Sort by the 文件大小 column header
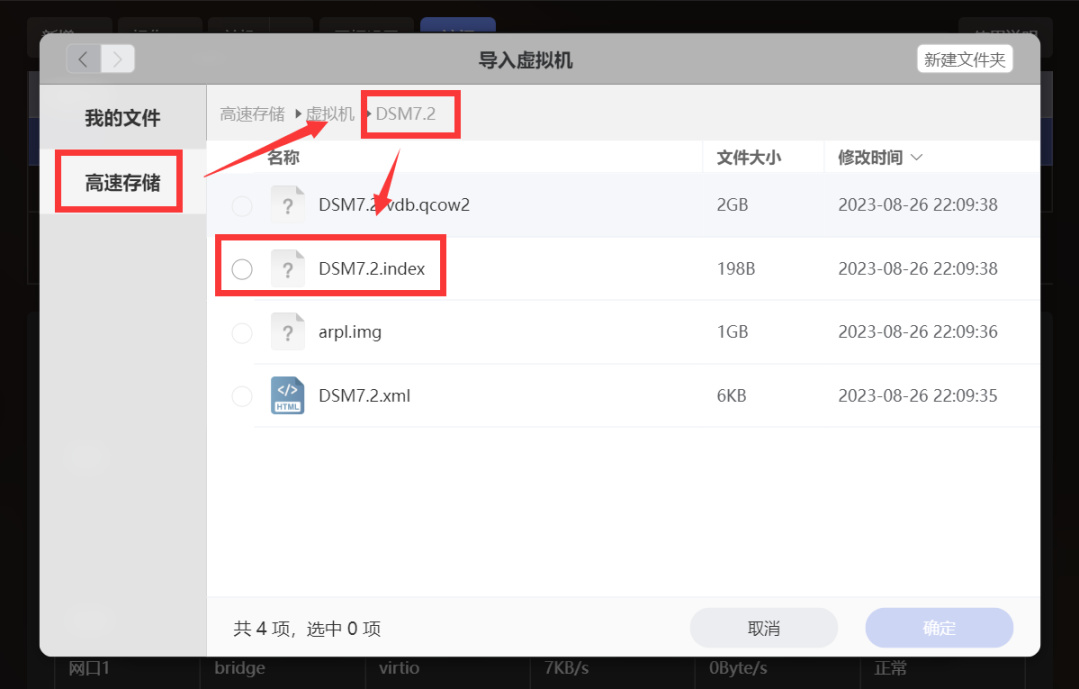The height and width of the screenshot is (689, 1079). click(x=749, y=158)
